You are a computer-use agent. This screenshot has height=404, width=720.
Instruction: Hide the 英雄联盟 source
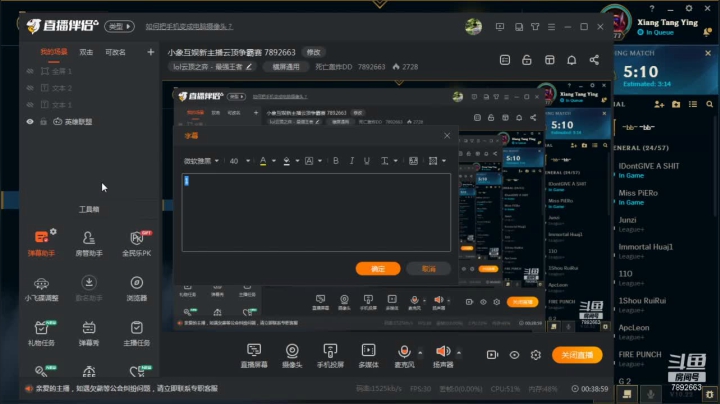coord(30,122)
